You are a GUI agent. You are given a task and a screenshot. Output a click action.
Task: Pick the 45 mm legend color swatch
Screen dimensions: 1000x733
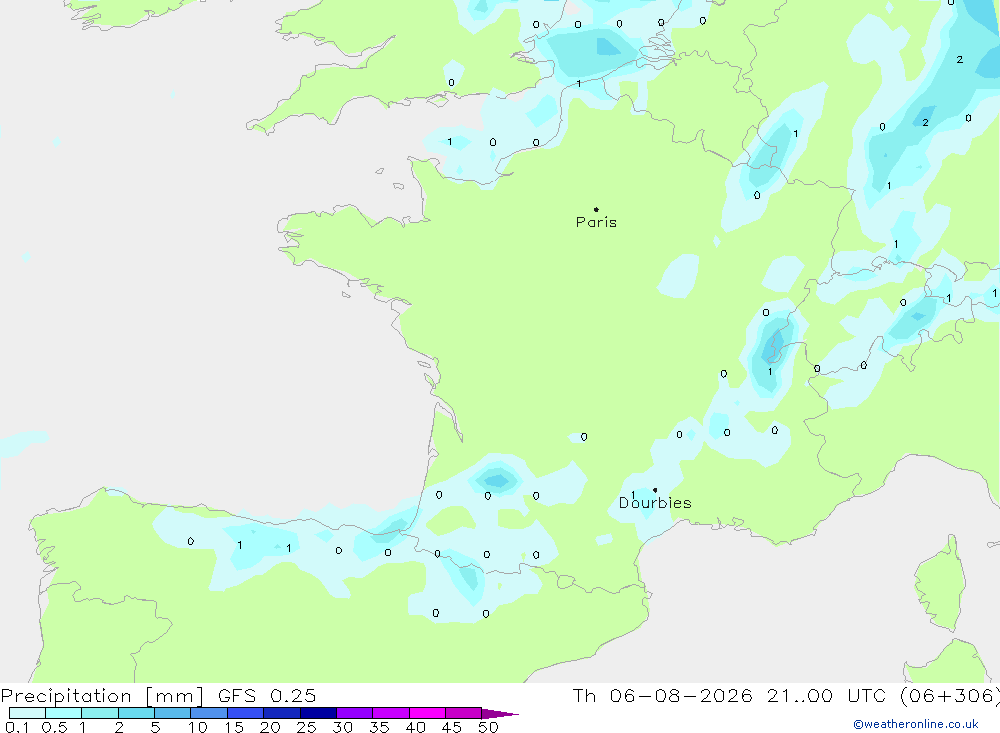pyautogui.click(x=464, y=713)
